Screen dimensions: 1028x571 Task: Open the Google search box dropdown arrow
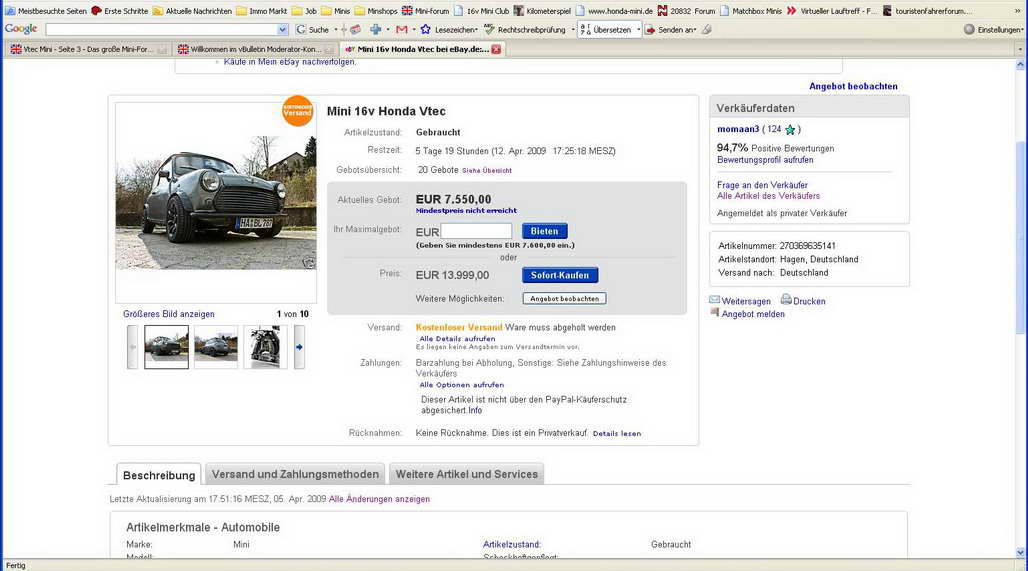[x=282, y=30]
